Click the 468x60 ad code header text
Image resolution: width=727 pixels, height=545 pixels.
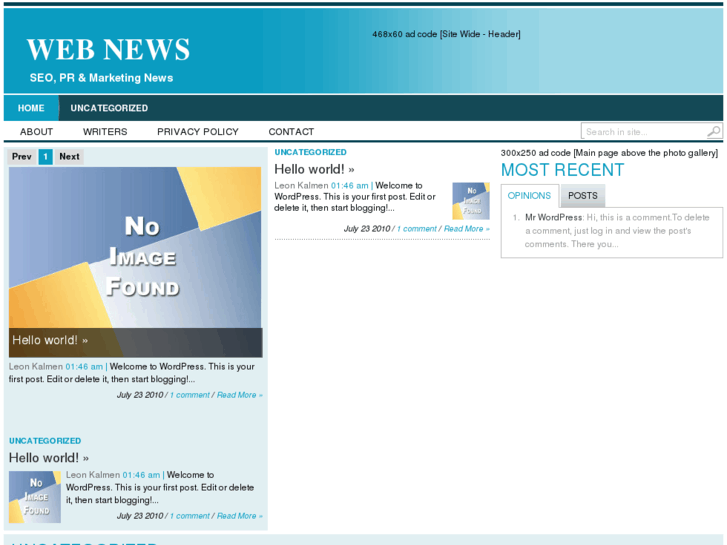[x=446, y=34]
